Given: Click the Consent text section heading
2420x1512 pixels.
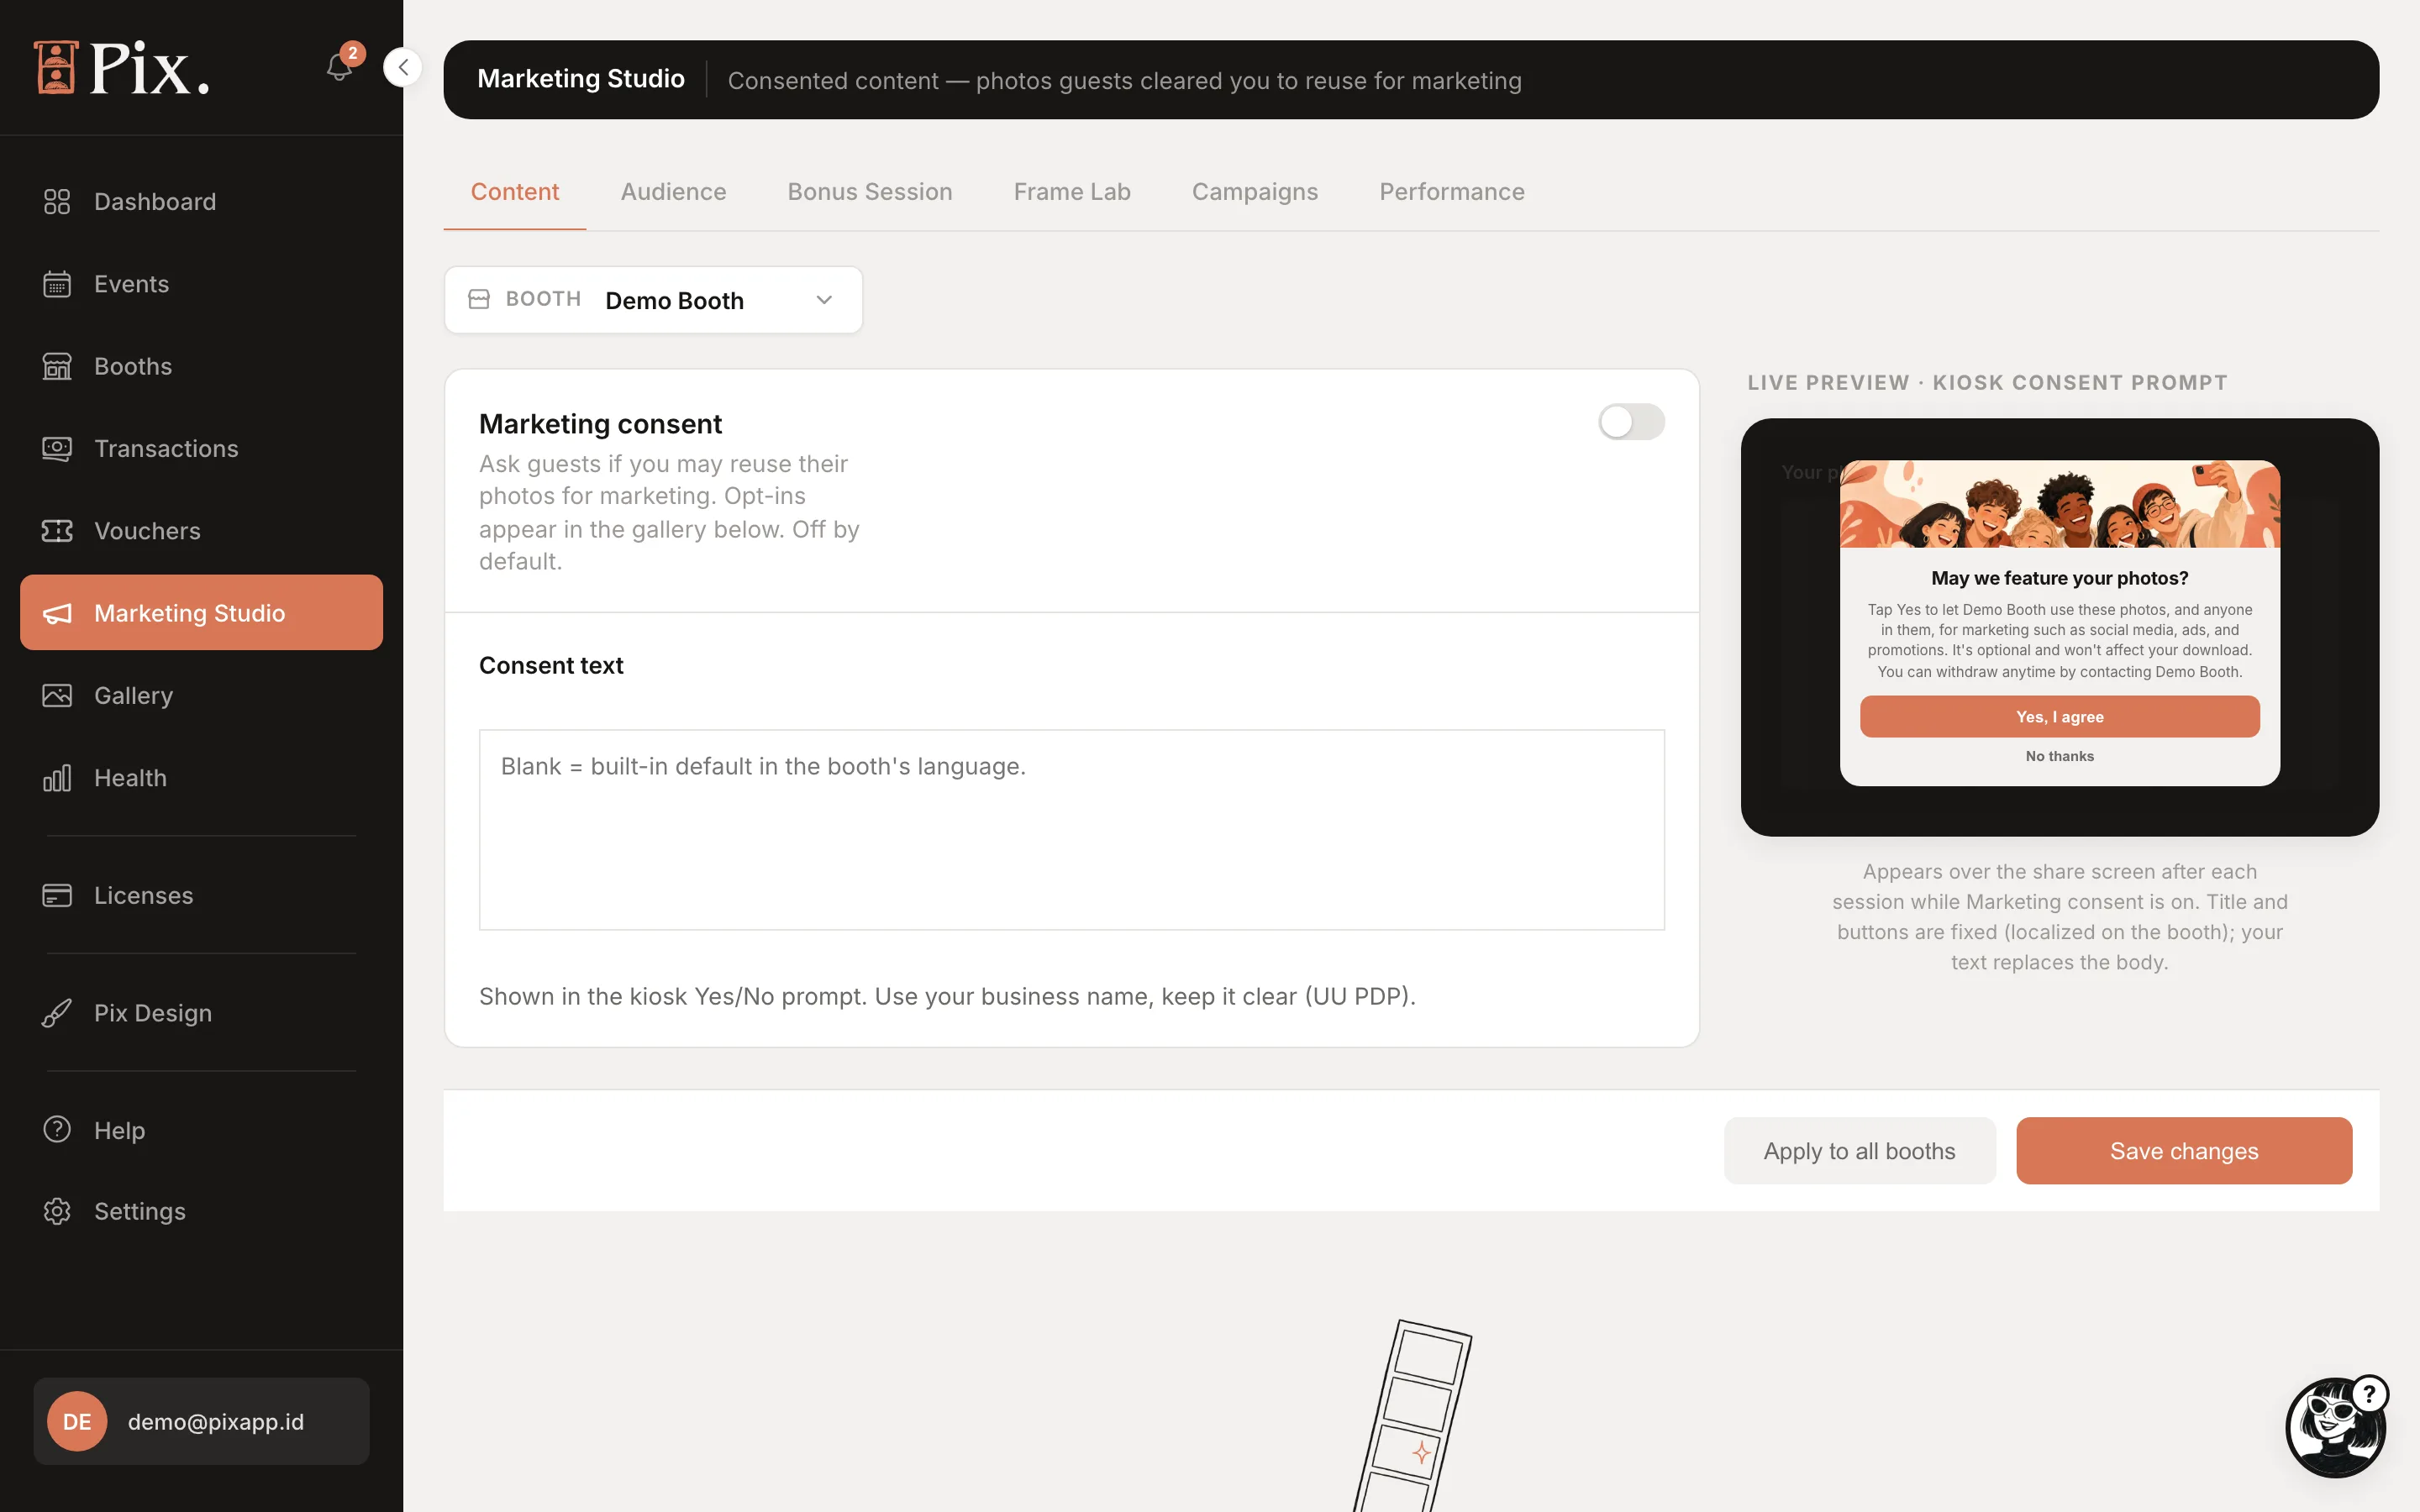Looking at the screenshot, I should (551, 666).
